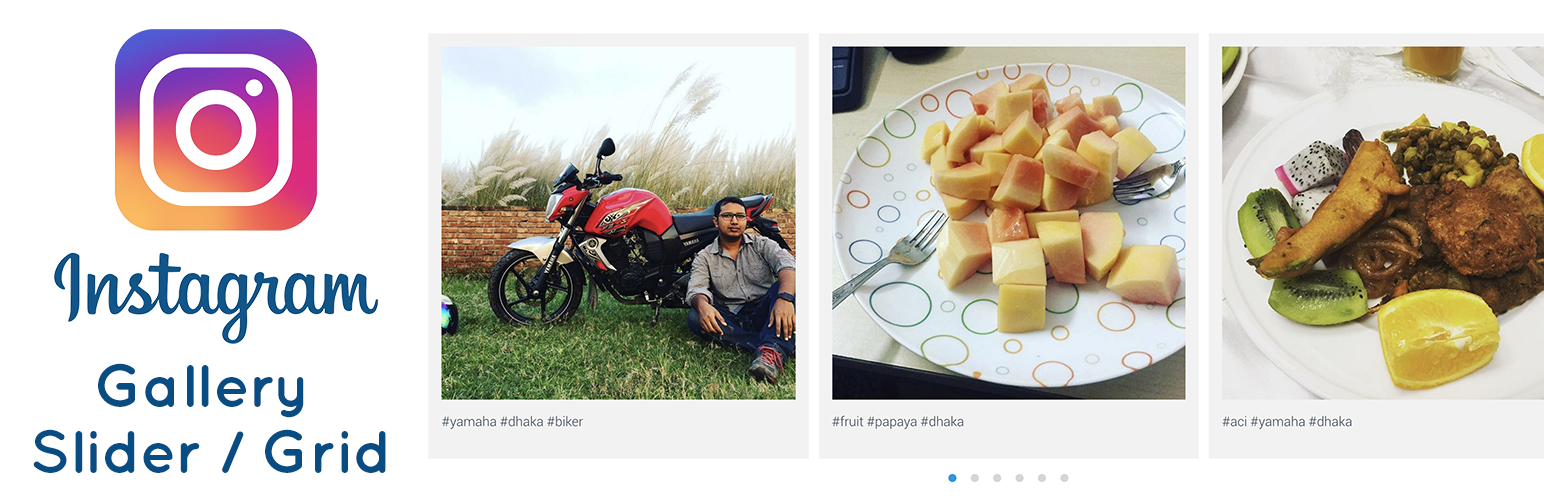The width and height of the screenshot is (1544, 500).
Task: Click the Instagram camera logo icon
Action: 216,130
